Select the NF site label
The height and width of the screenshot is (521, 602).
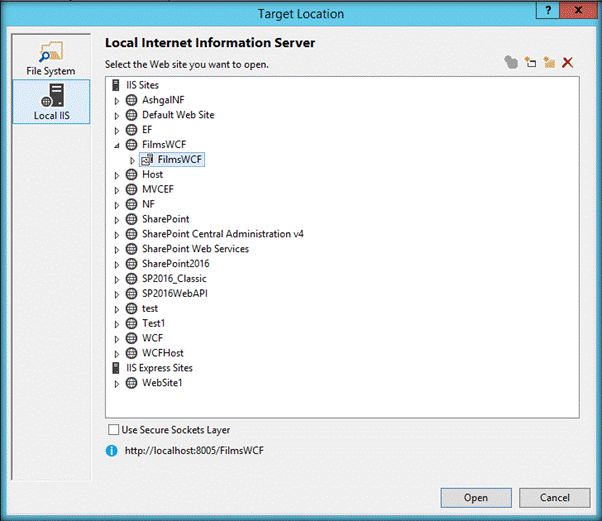(x=148, y=204)
